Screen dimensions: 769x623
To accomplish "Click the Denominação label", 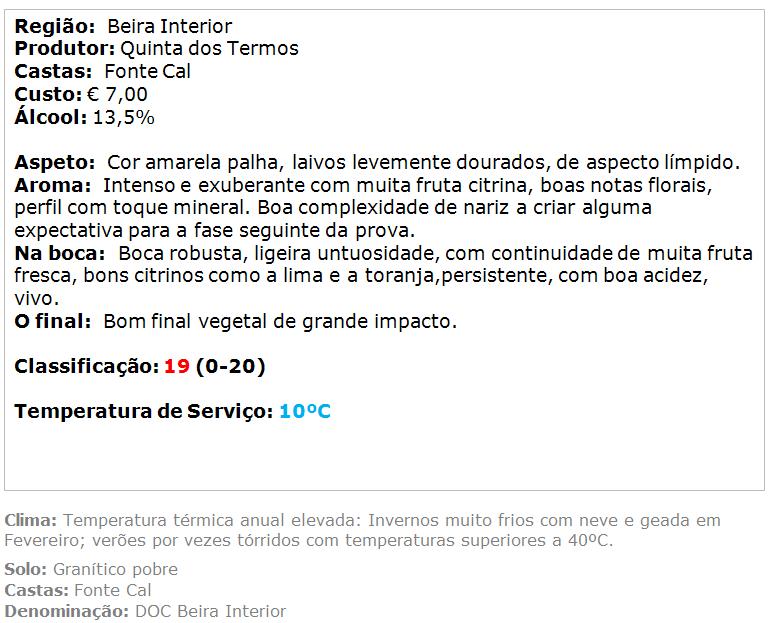I will pos(67,611).
